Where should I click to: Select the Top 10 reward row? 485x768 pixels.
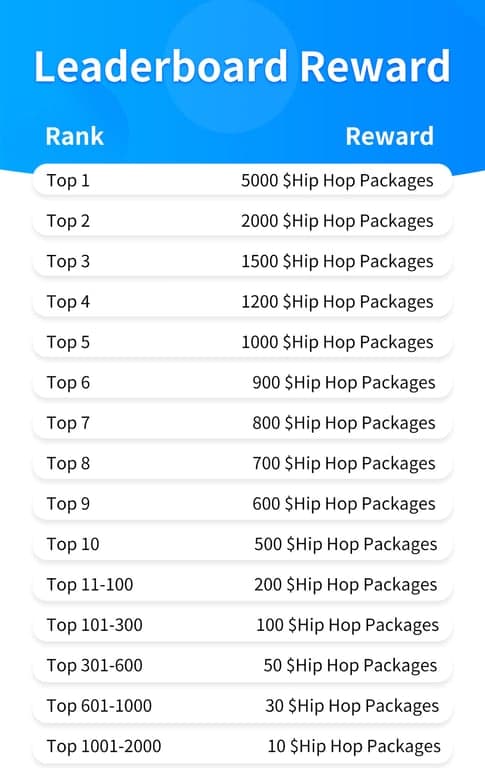pos(242,544)
